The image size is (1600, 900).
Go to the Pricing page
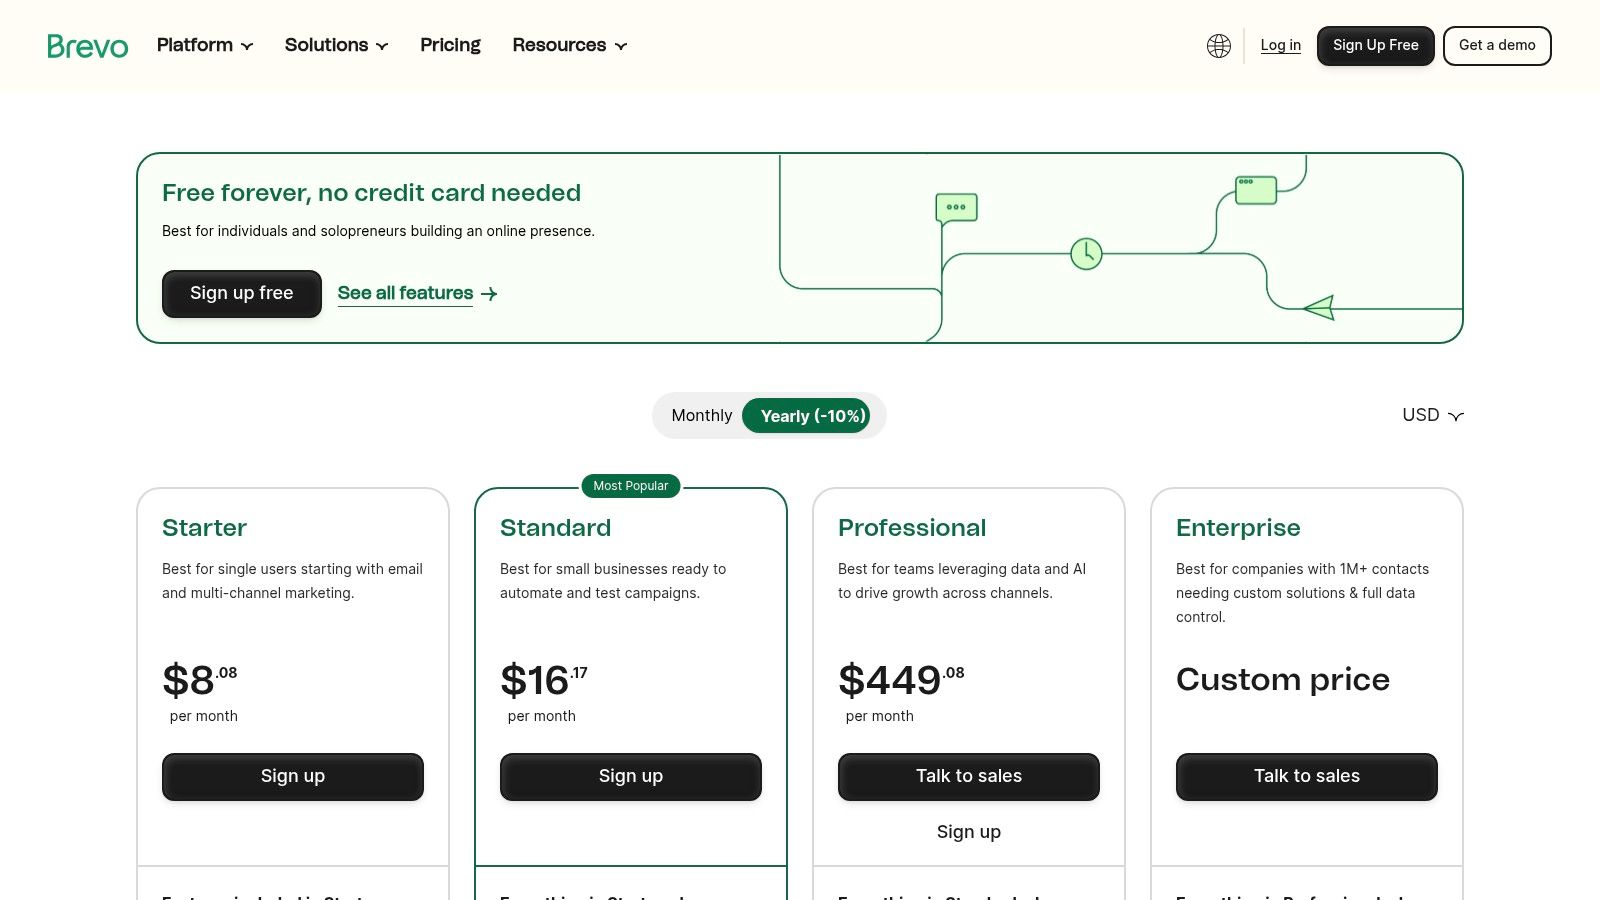pyautogui.click(x=450, y=46)
